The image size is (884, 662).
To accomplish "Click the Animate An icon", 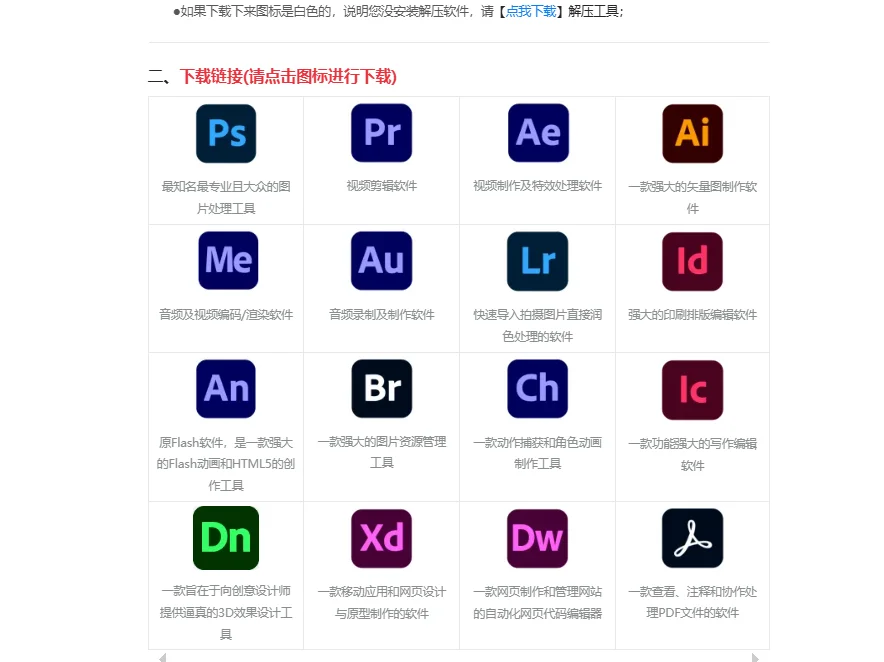I will tap(225, 389).
